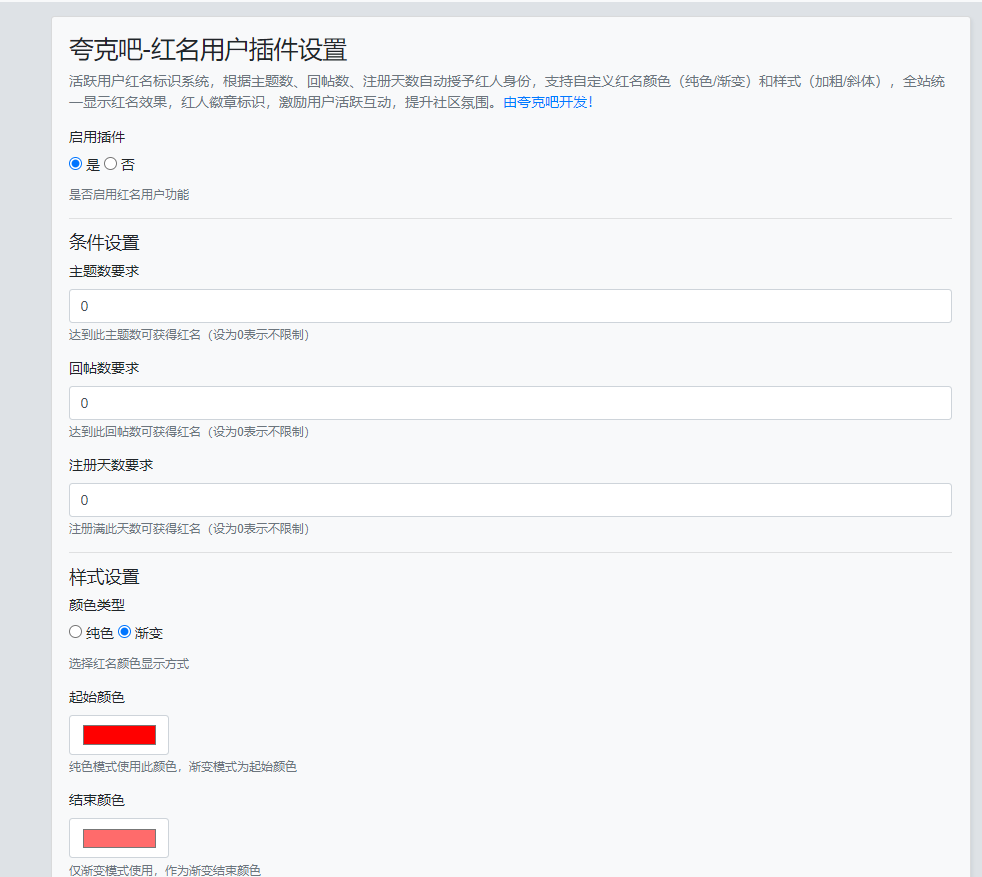Open the 结束颜色 light red color picker
Viewport: 982px width, 877px height.
click(119, 838)
